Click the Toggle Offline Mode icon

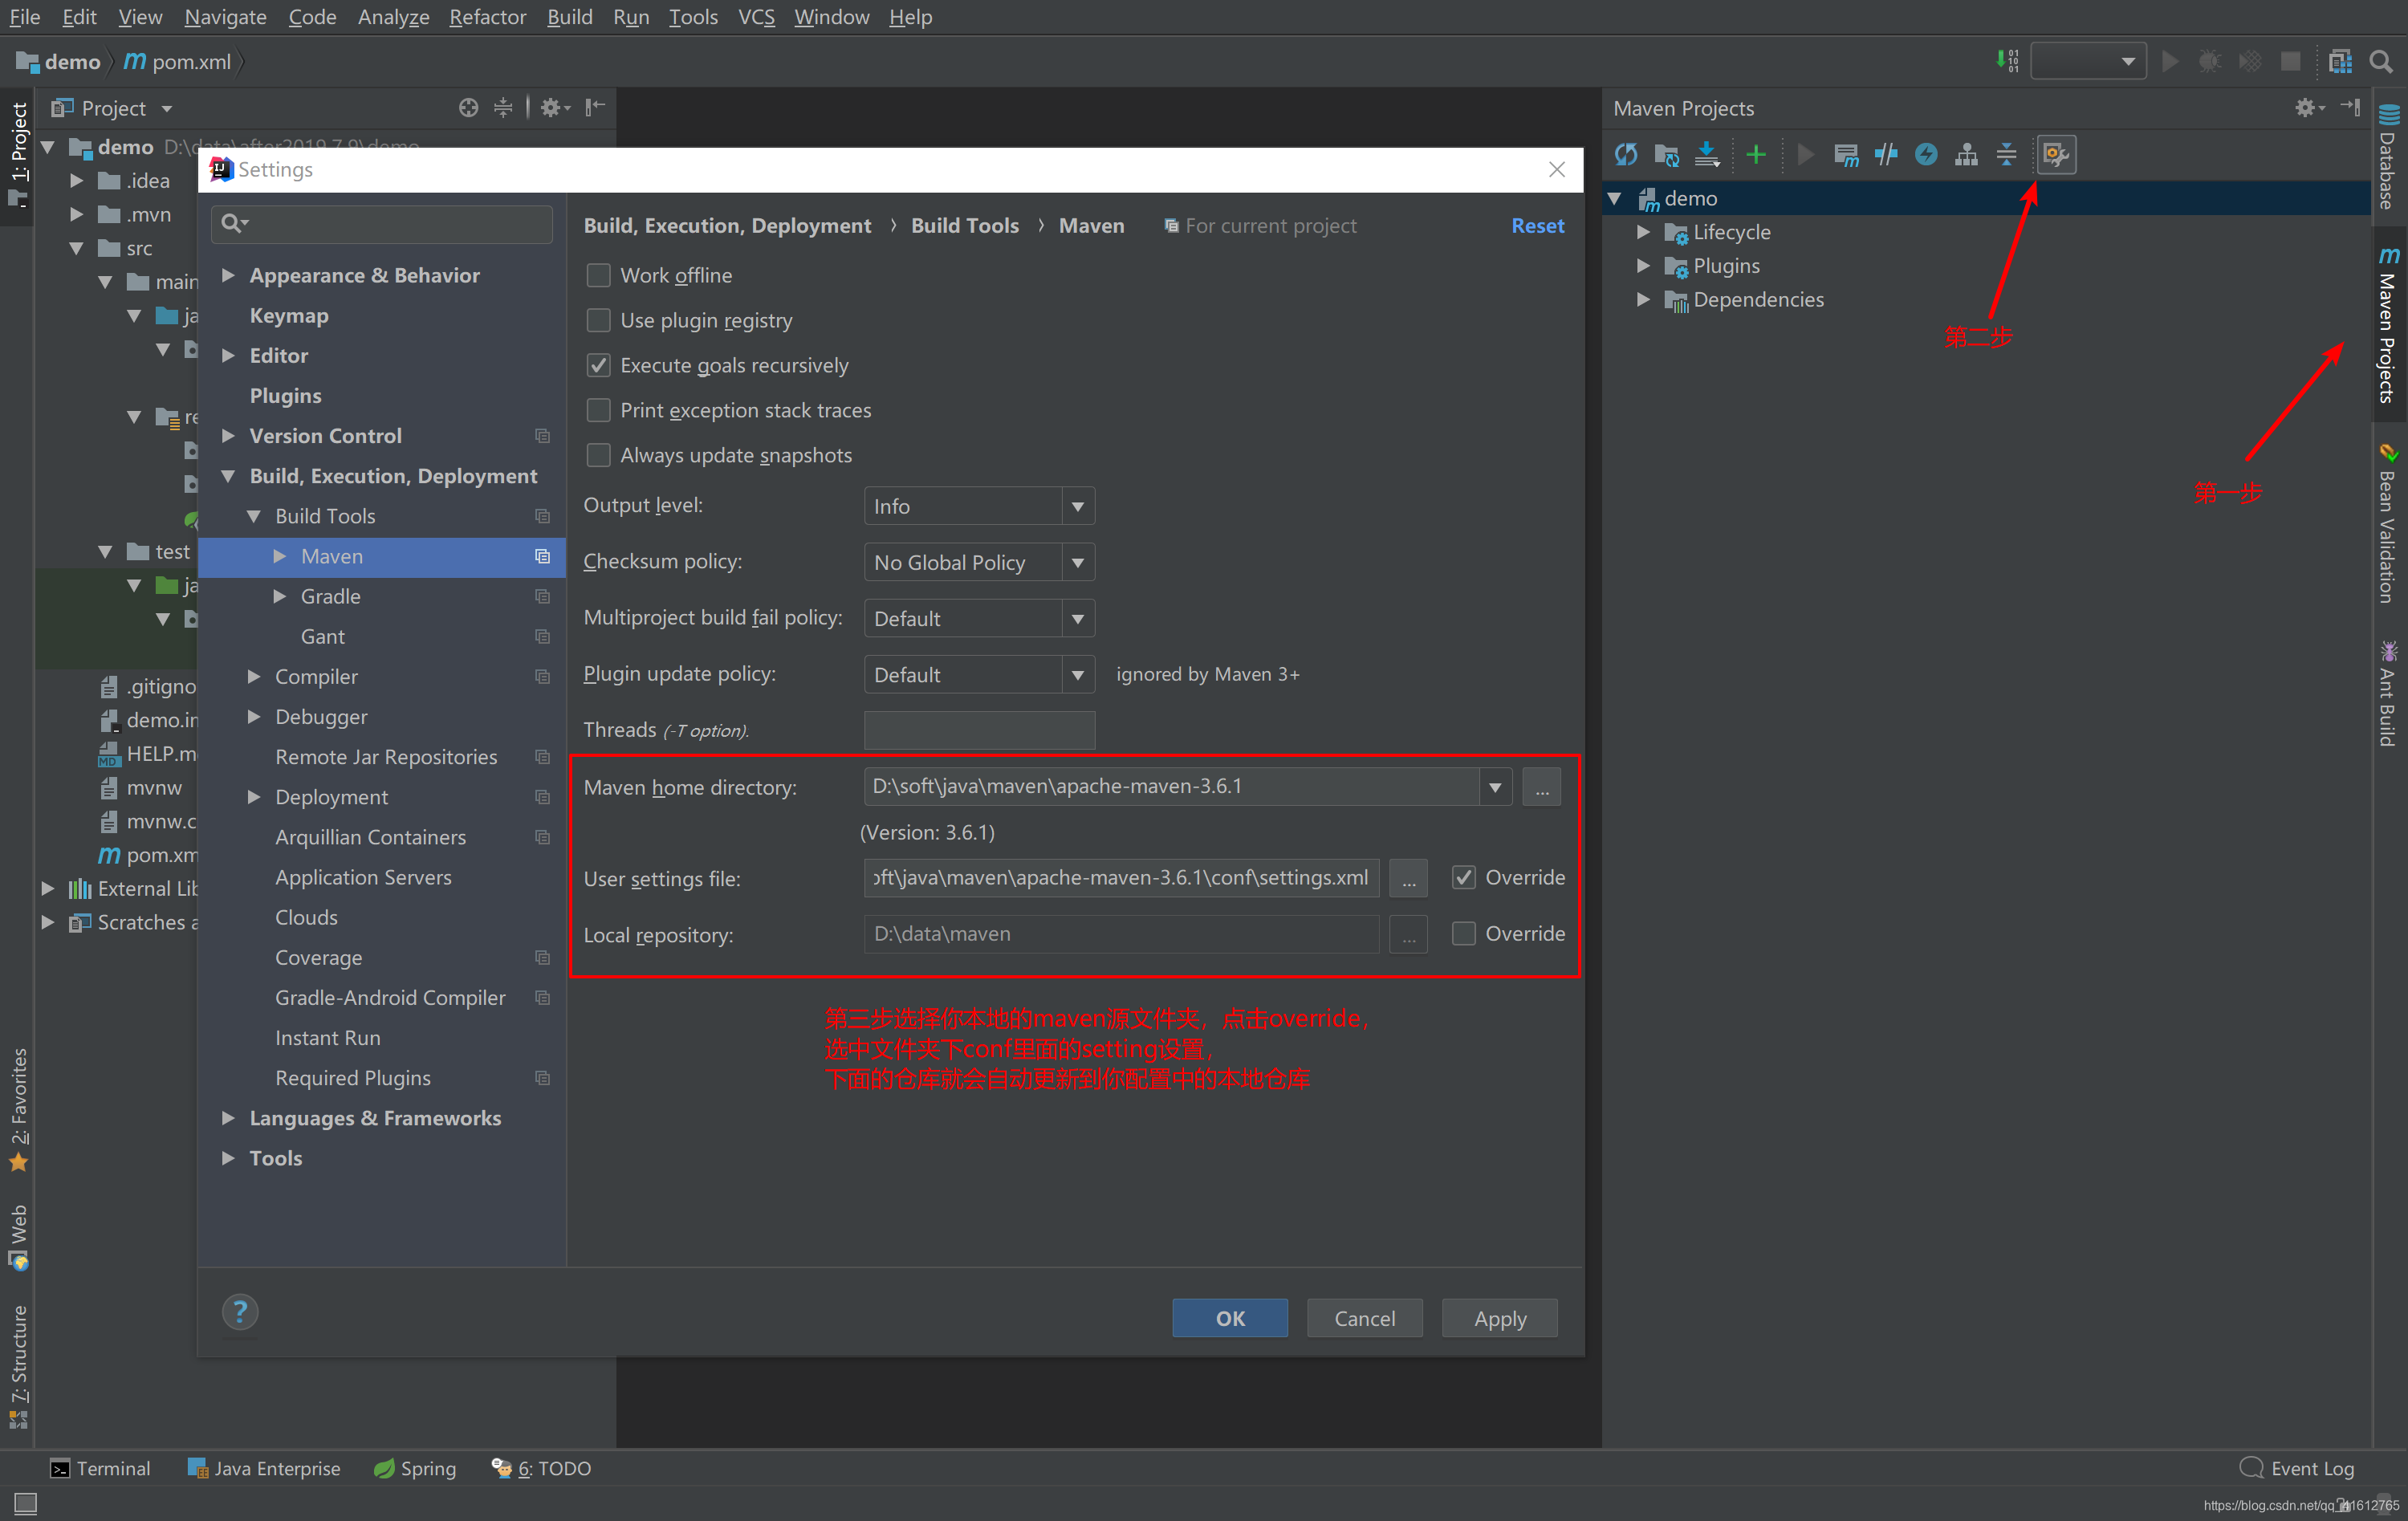tap(1886, 155)
